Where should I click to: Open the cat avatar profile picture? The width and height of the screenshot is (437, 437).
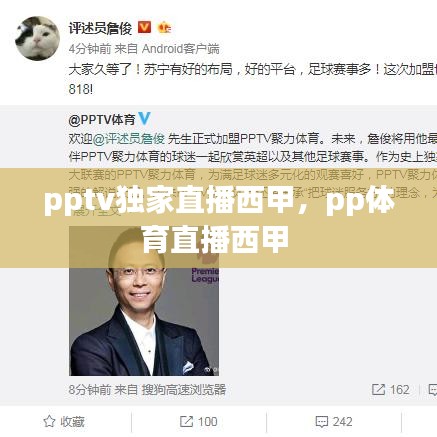click(37, 38)
